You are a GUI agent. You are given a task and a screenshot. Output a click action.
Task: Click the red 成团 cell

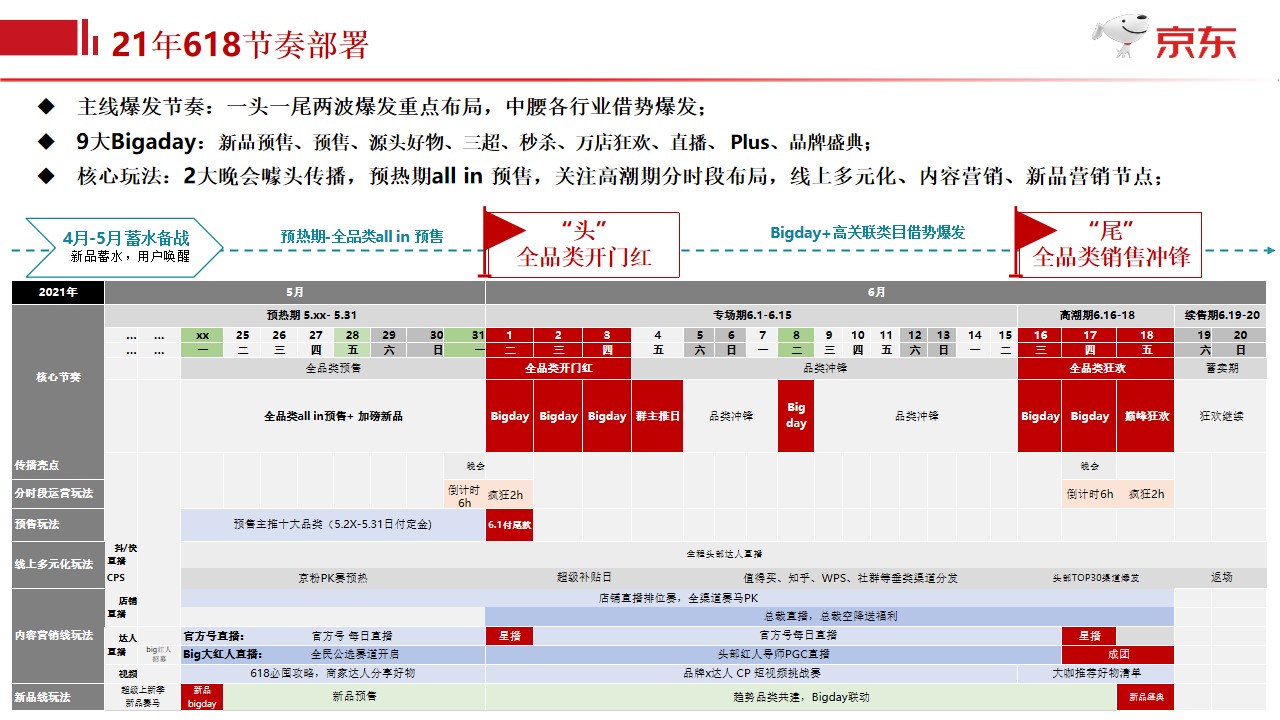click(x=1118, y=655)
